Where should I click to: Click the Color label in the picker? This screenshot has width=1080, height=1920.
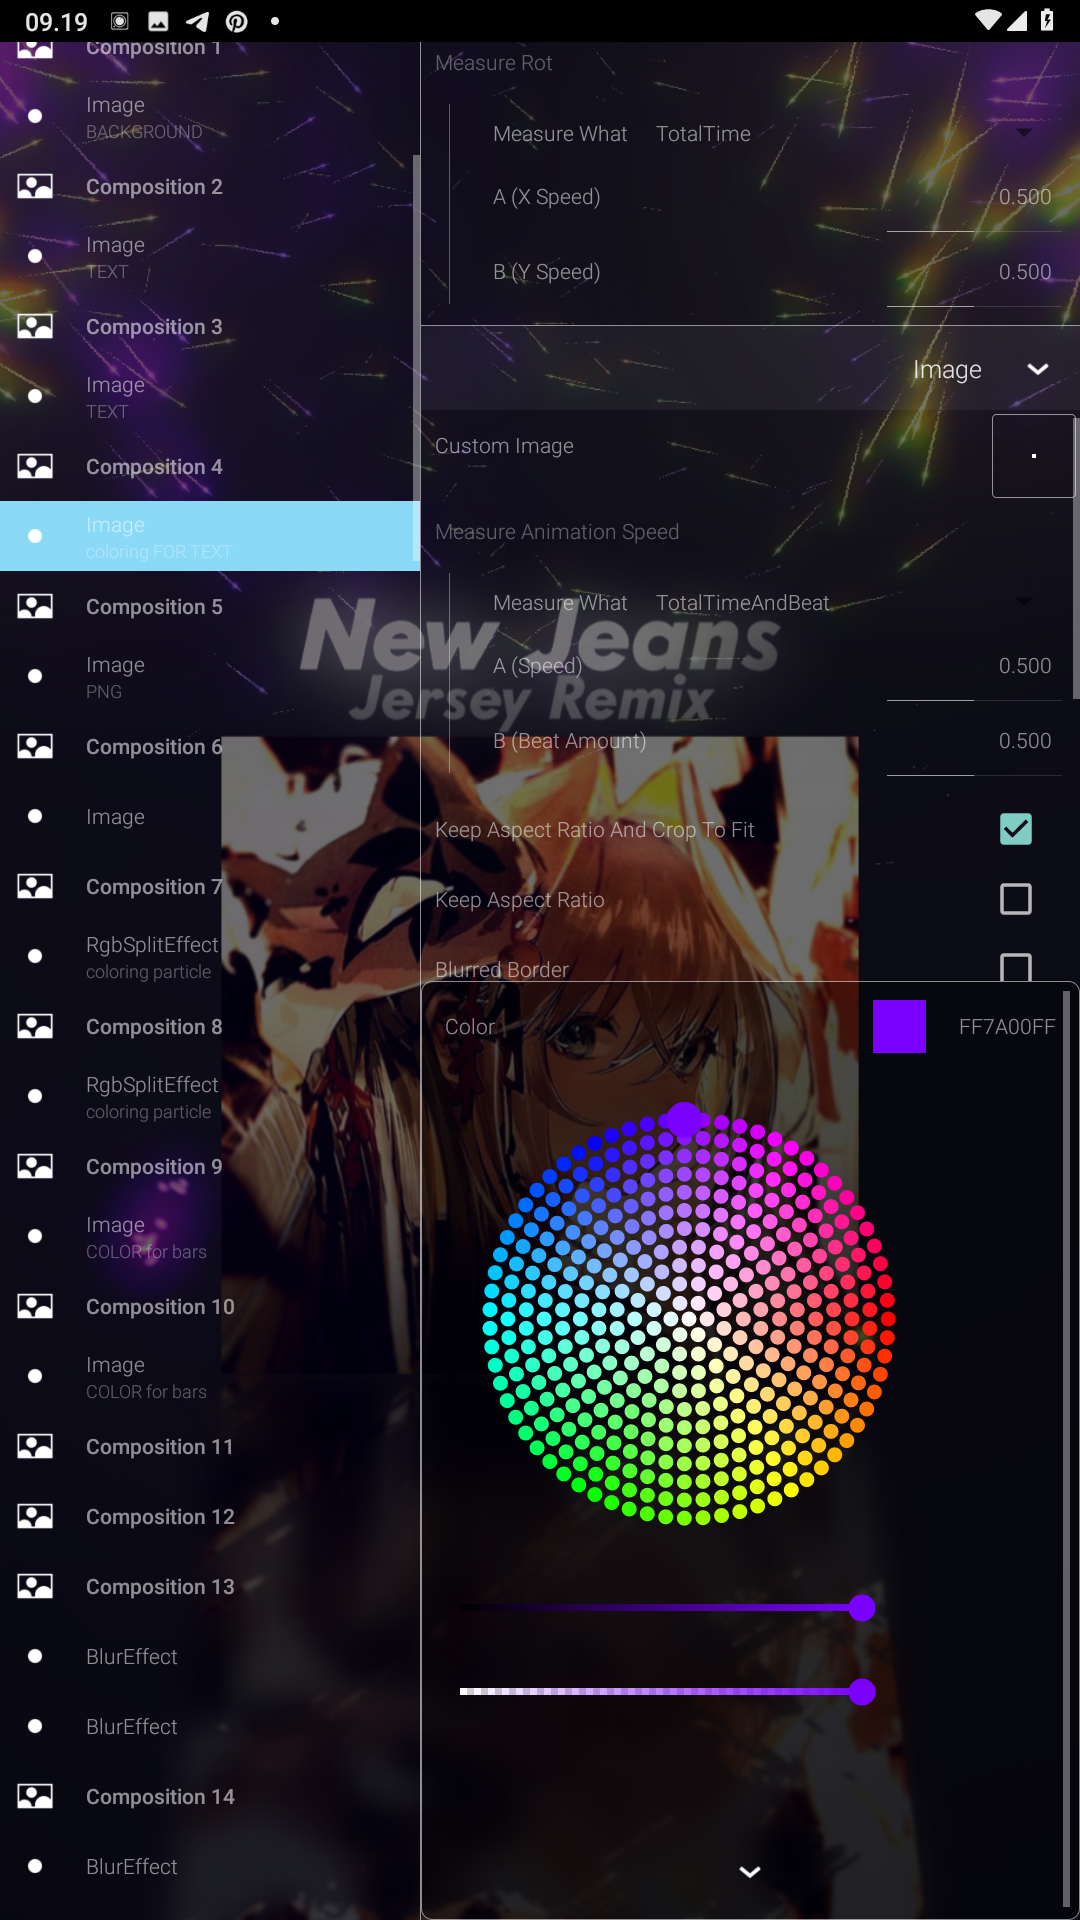470,1027
